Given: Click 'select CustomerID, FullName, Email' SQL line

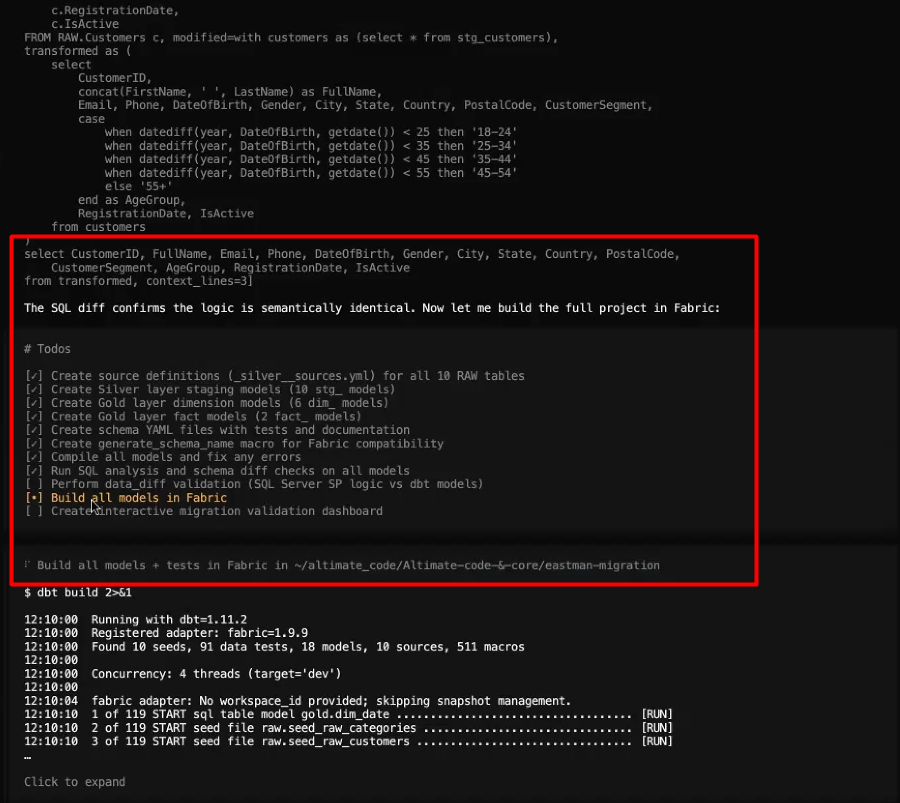Looking at the screenshot, I should 352,254.
